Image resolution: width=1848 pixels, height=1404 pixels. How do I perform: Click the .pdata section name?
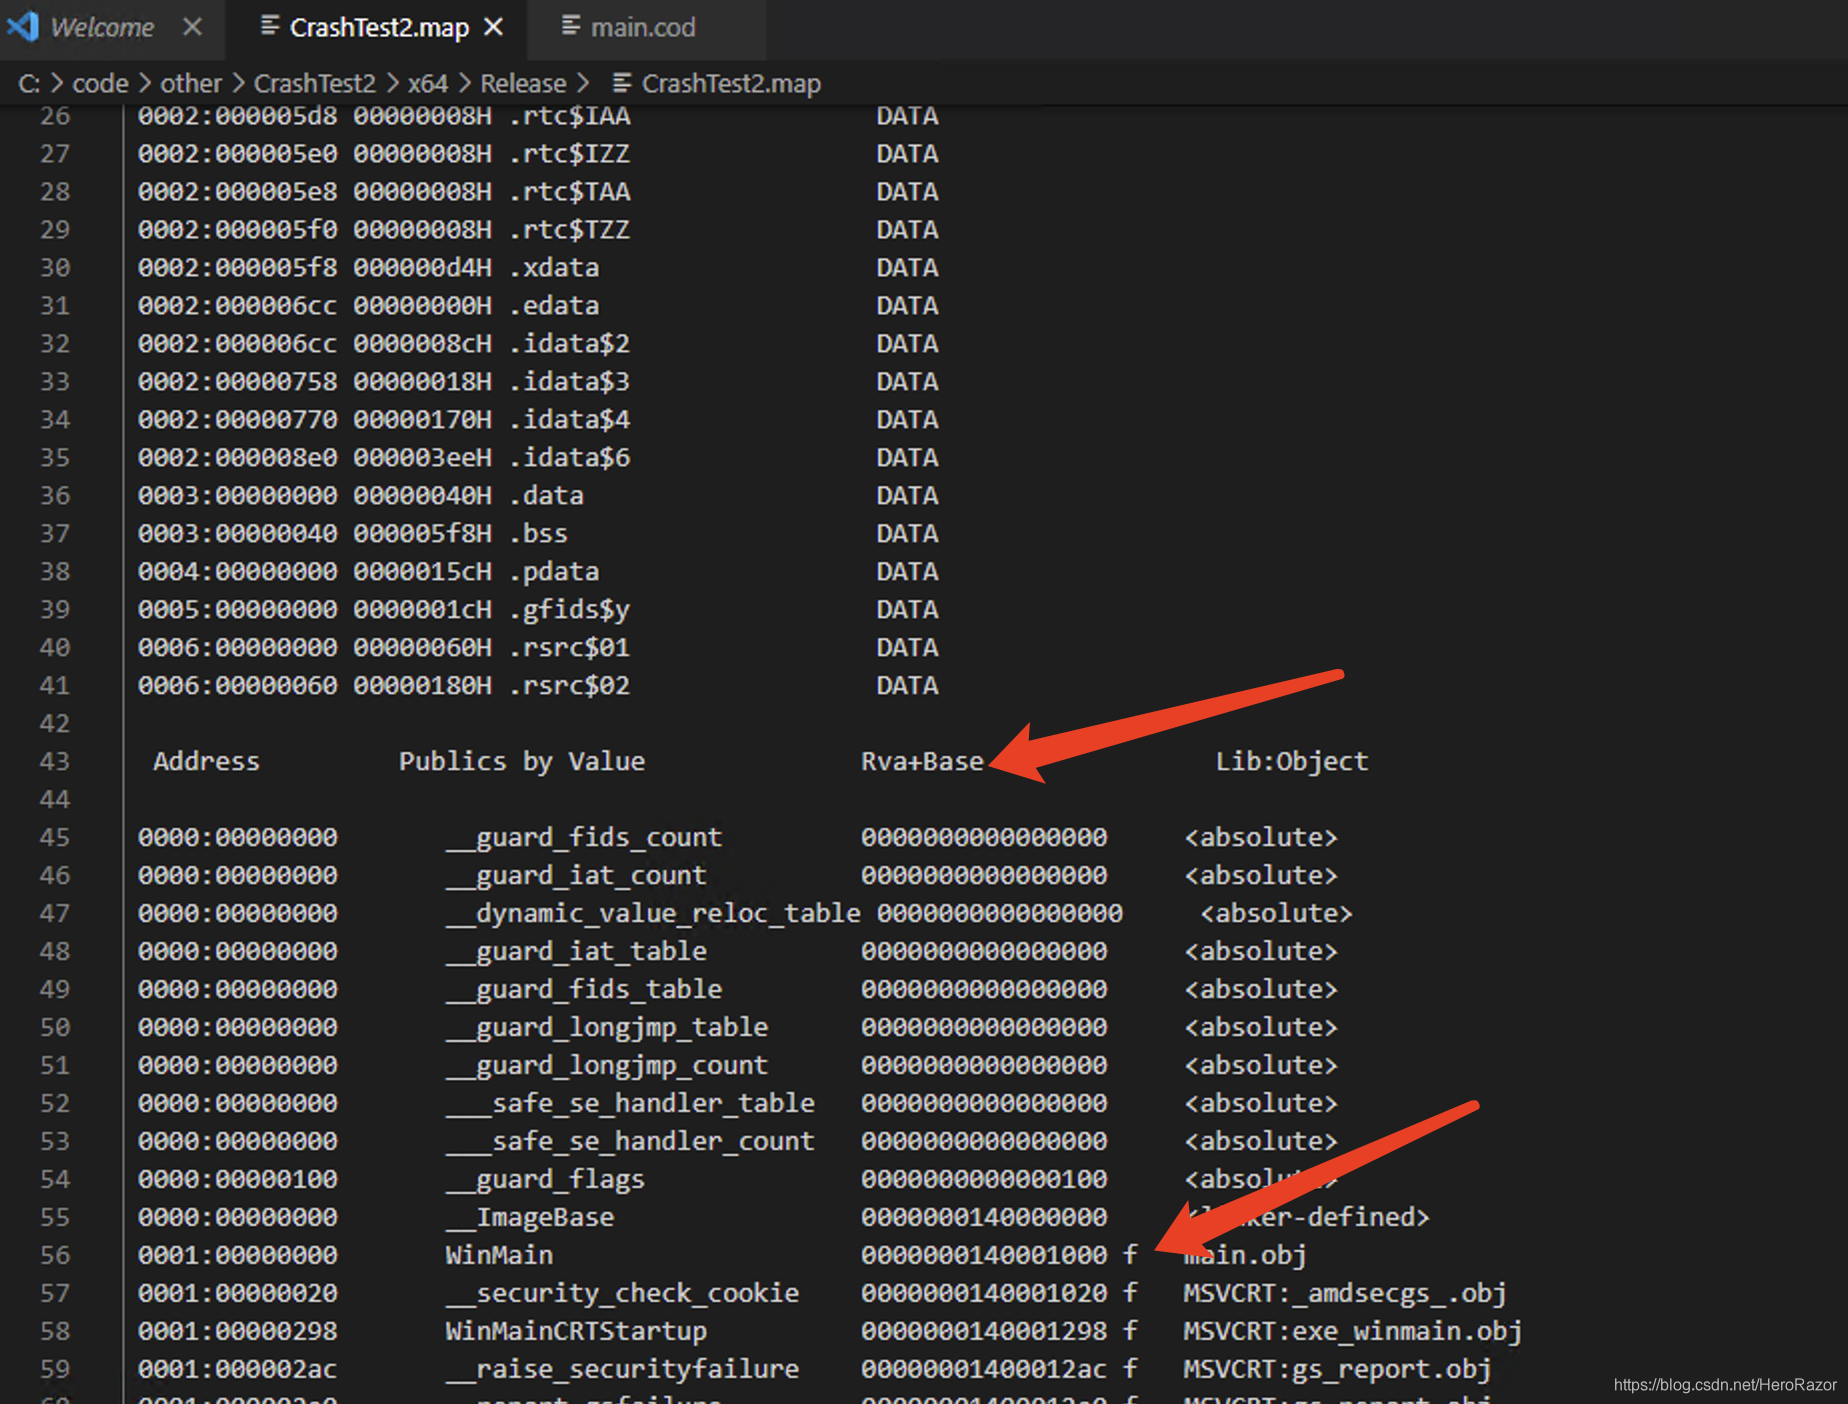pos(554,571)
